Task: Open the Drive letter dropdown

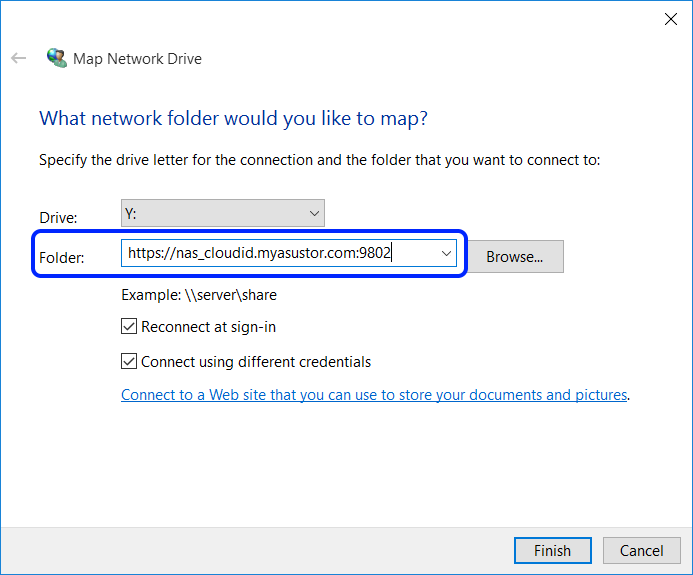Action: tap(222, 213)
